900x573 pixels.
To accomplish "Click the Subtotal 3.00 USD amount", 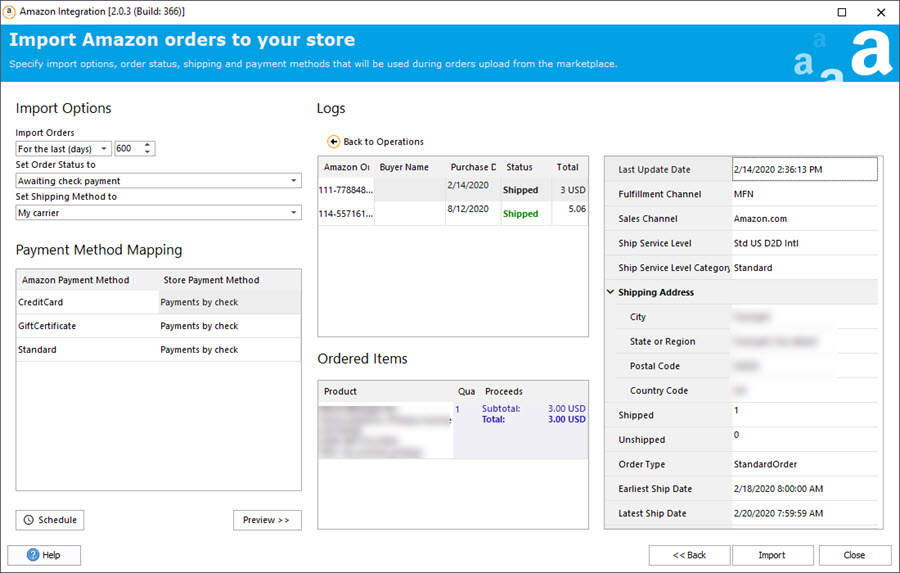I will [x=567, y=409].
